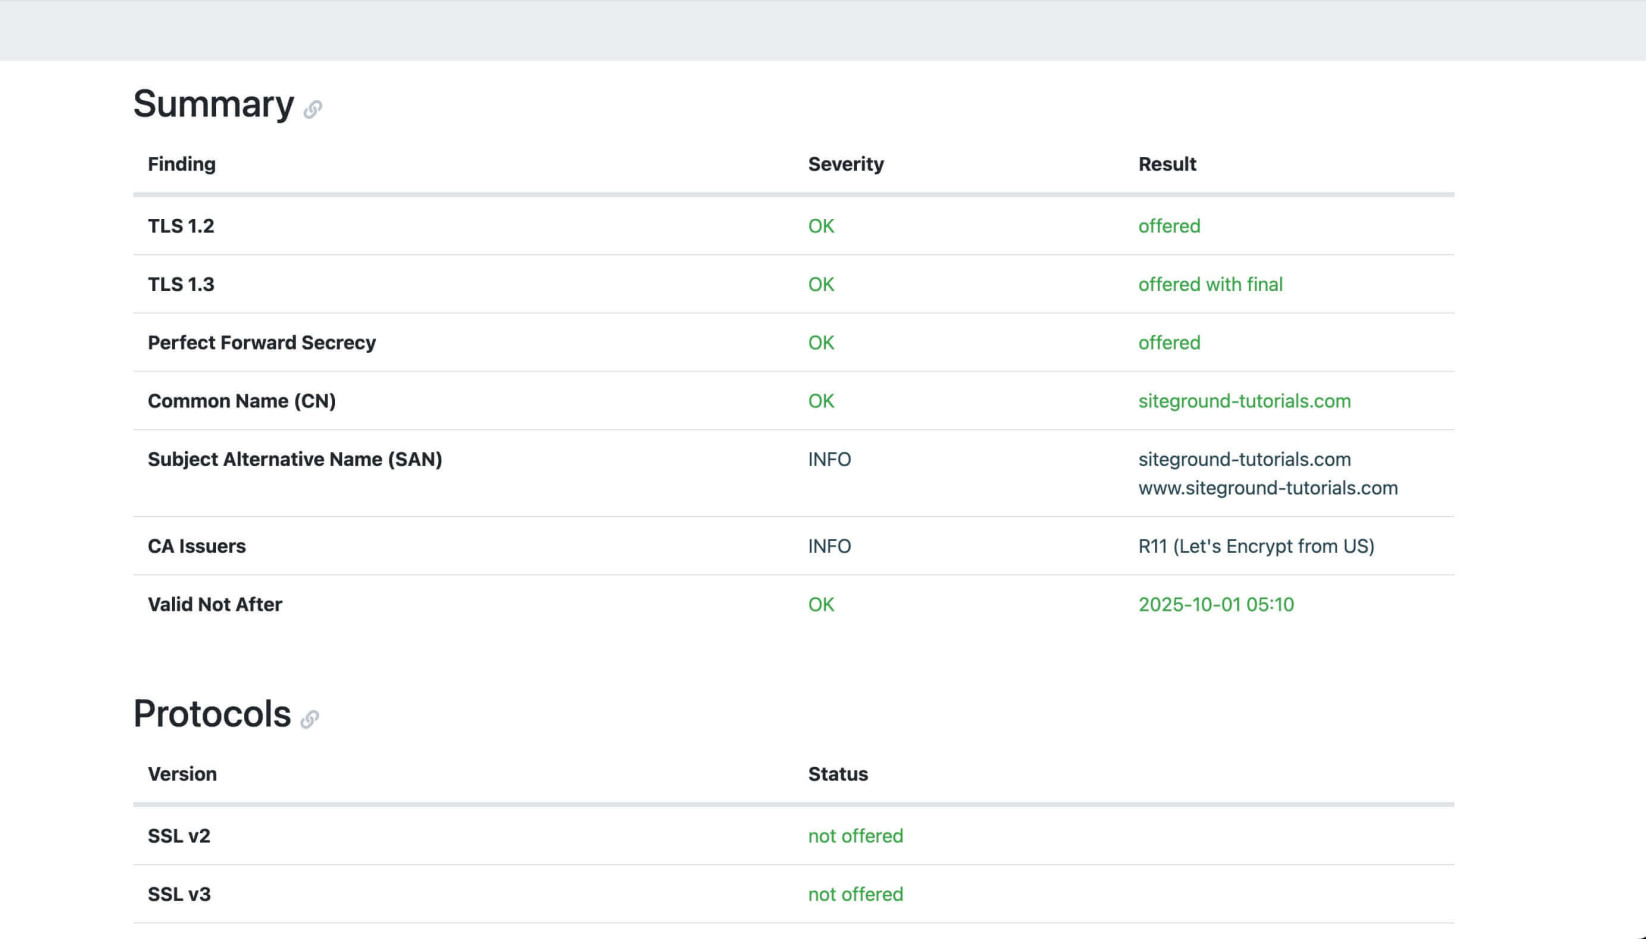Click INFO severity for CA Issuers
This screenshot has height=939, width=1646.
click(830, 546)
